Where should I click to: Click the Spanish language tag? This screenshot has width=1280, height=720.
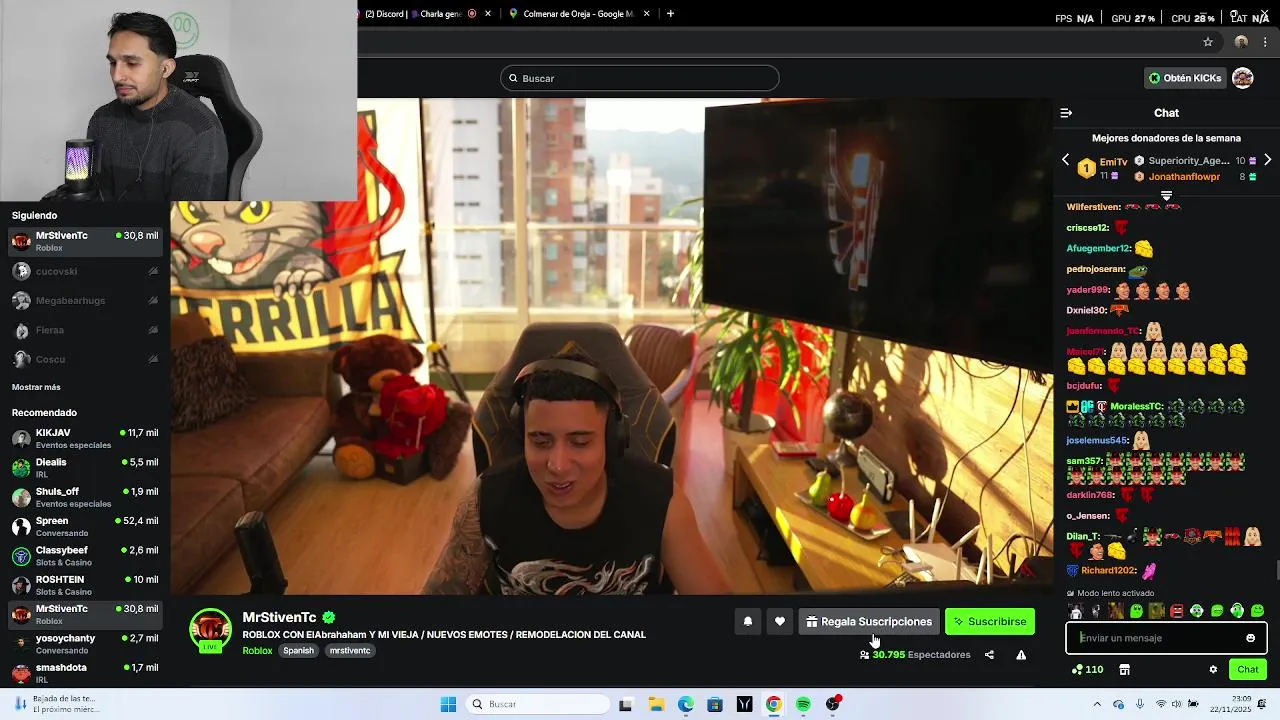tap(298, 651)
